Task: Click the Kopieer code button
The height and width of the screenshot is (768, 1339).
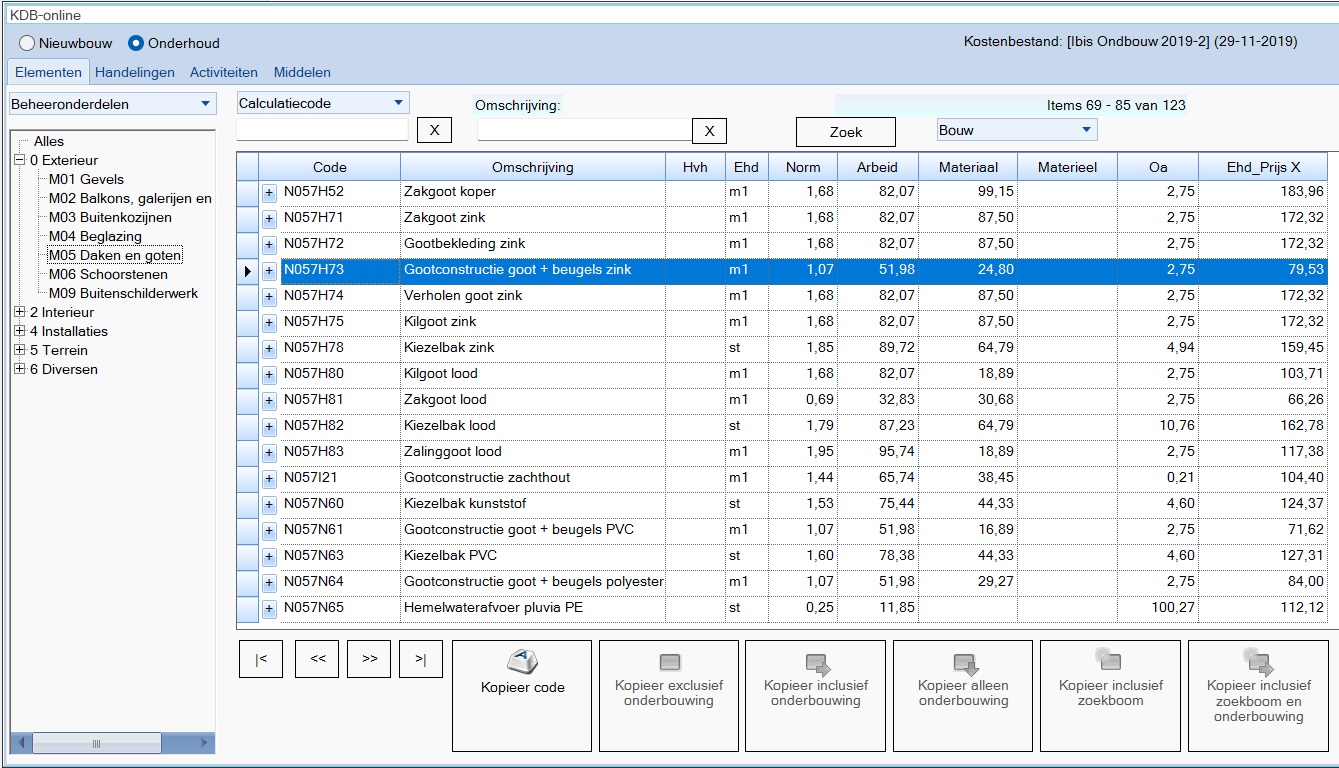Action: coord(522,696)
